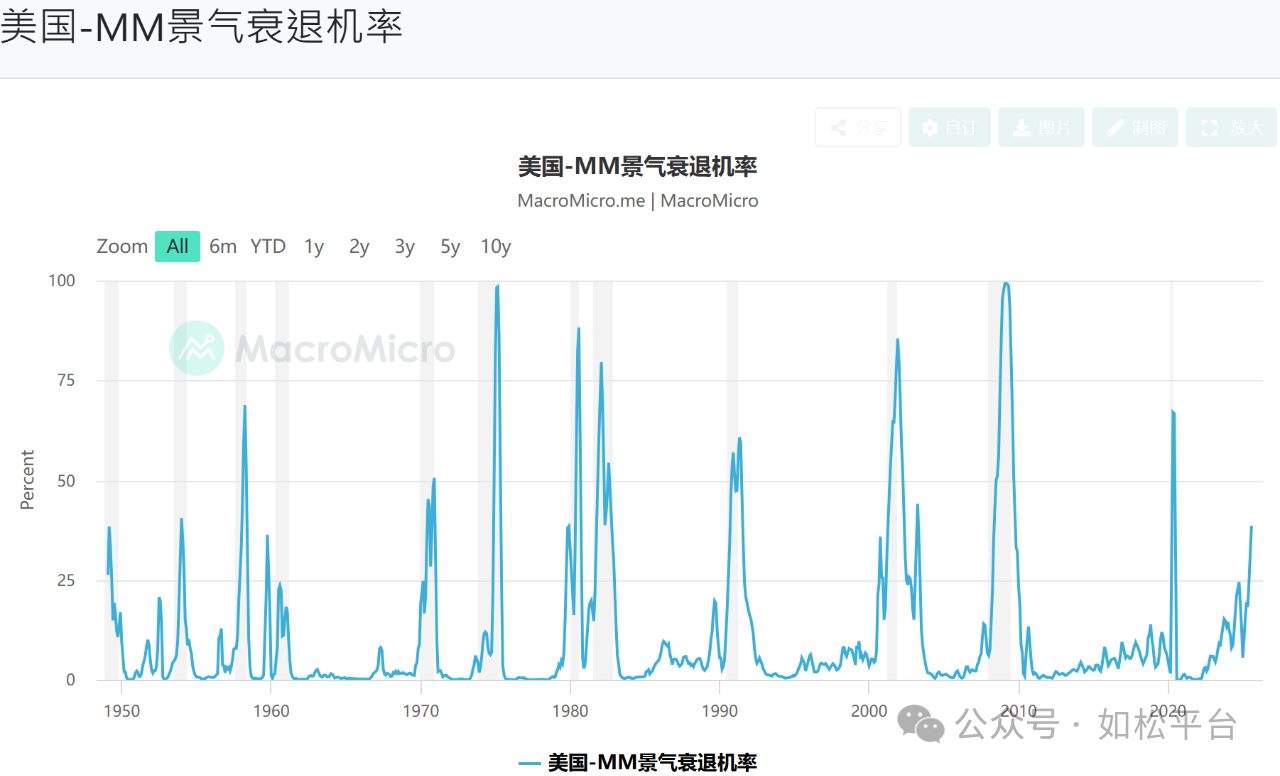Click the 1975 recession spike

point(497,288)
